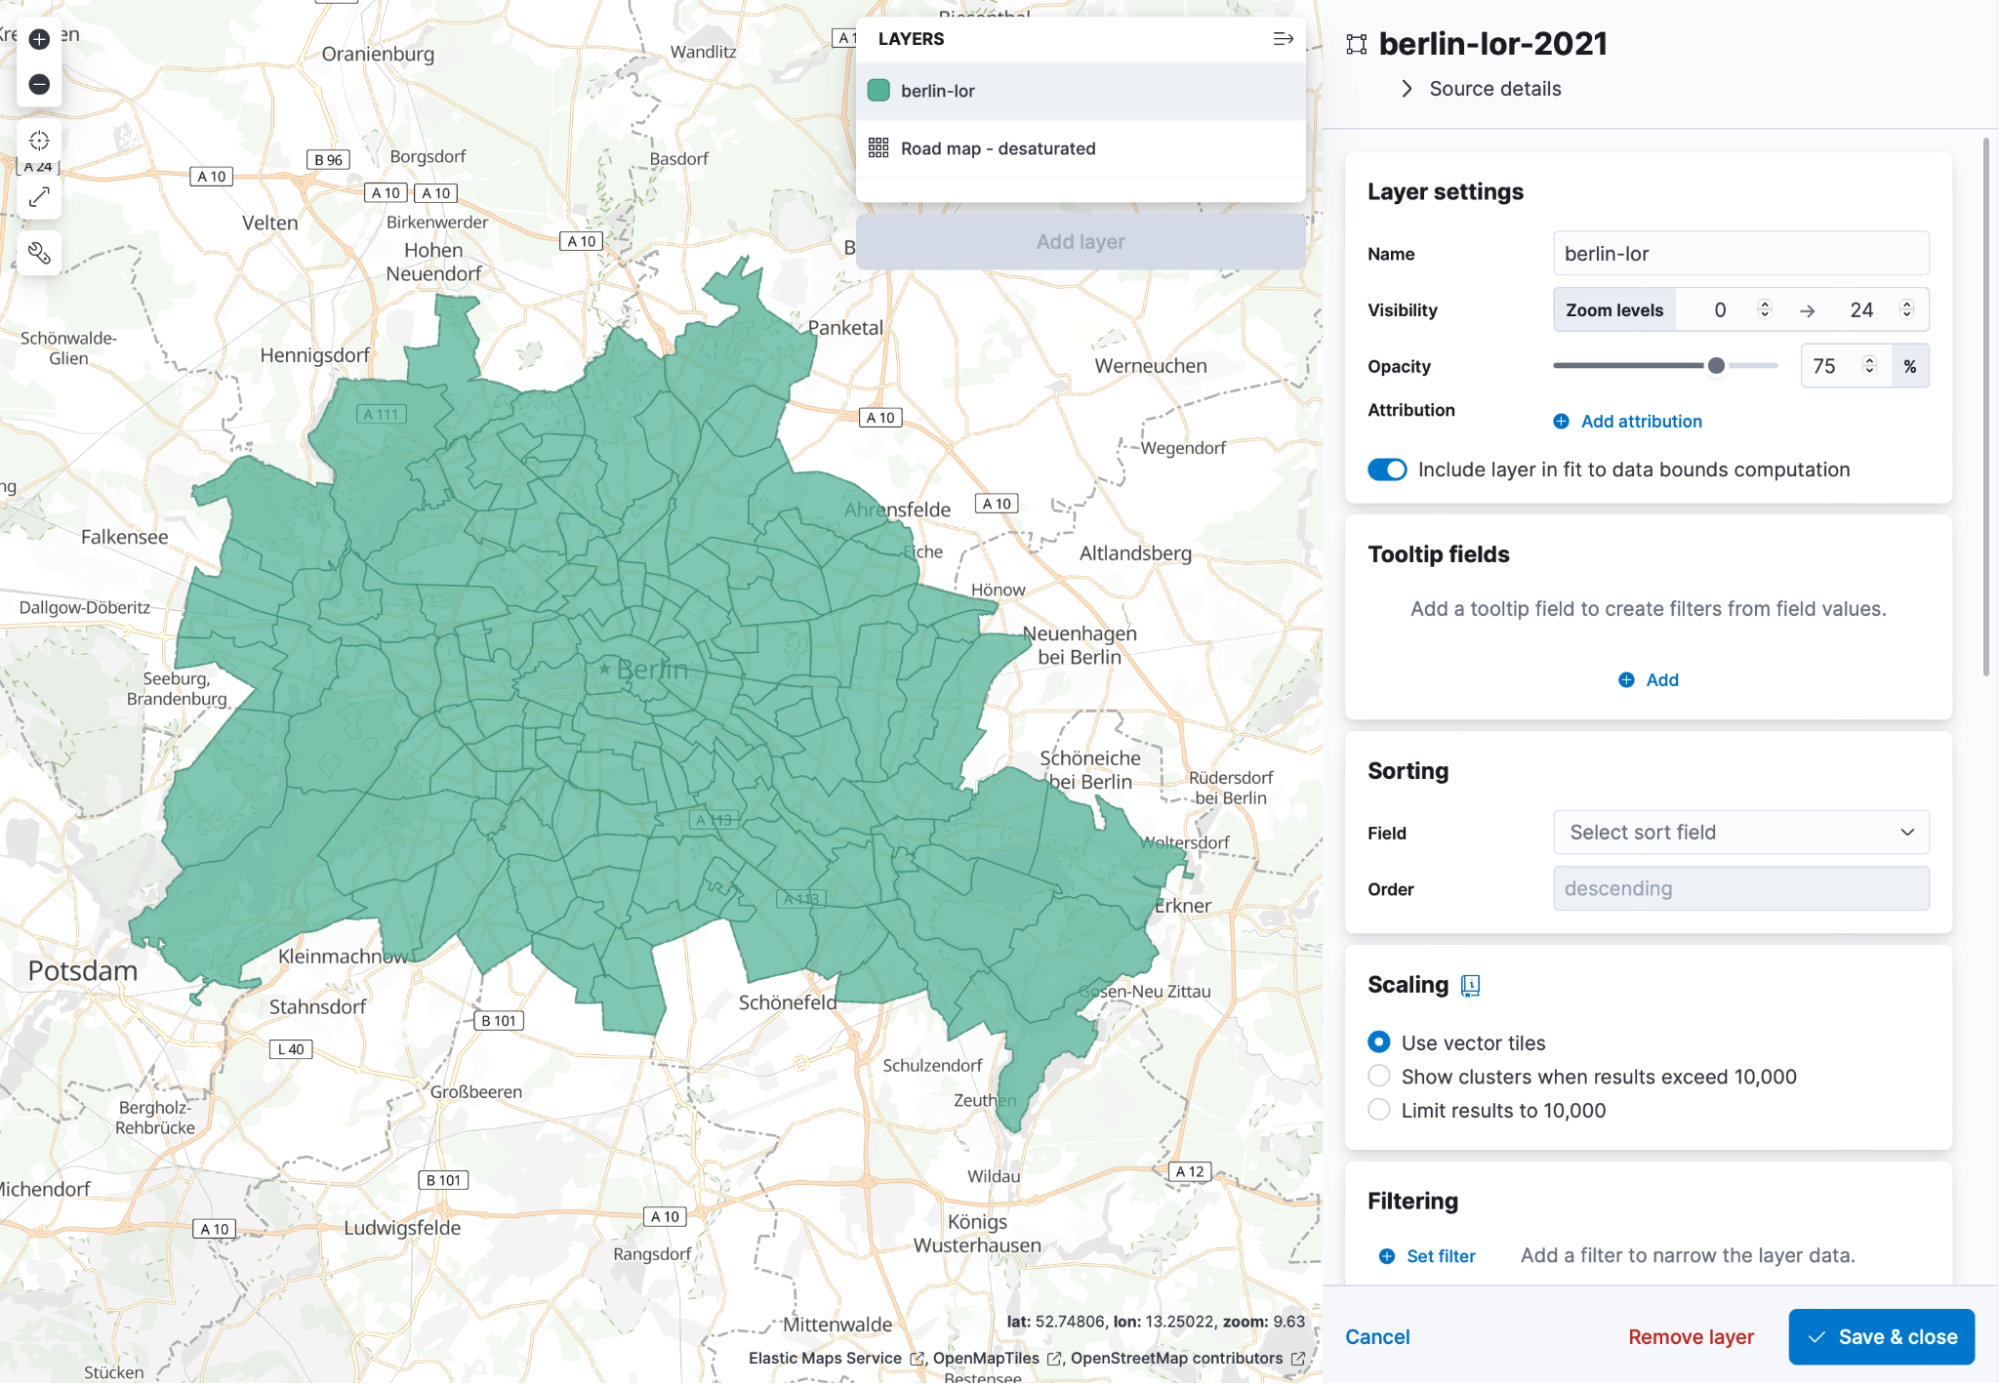Click the plus icon beside Set filter
The height and width of the screenshot is (1384, 1999).
point(1386,1256)
